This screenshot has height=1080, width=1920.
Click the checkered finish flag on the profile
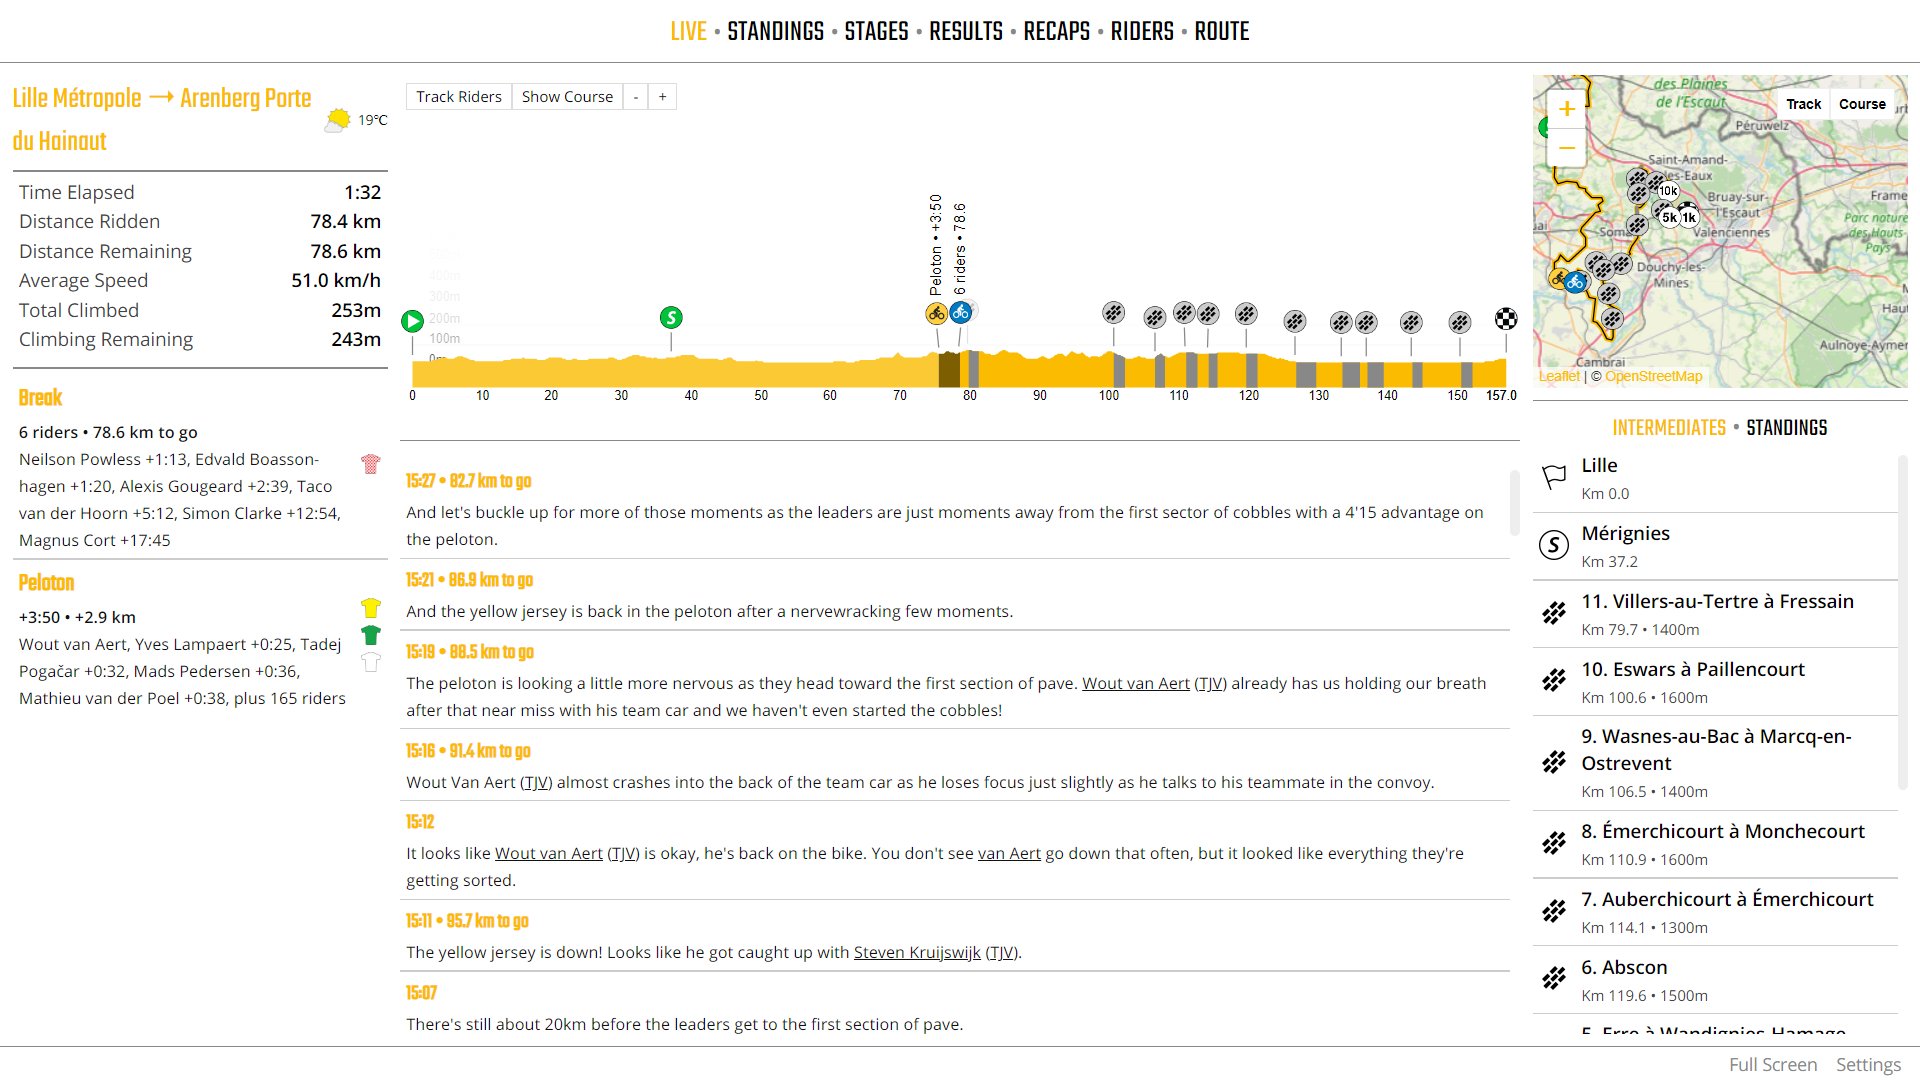coord(1506,319)
